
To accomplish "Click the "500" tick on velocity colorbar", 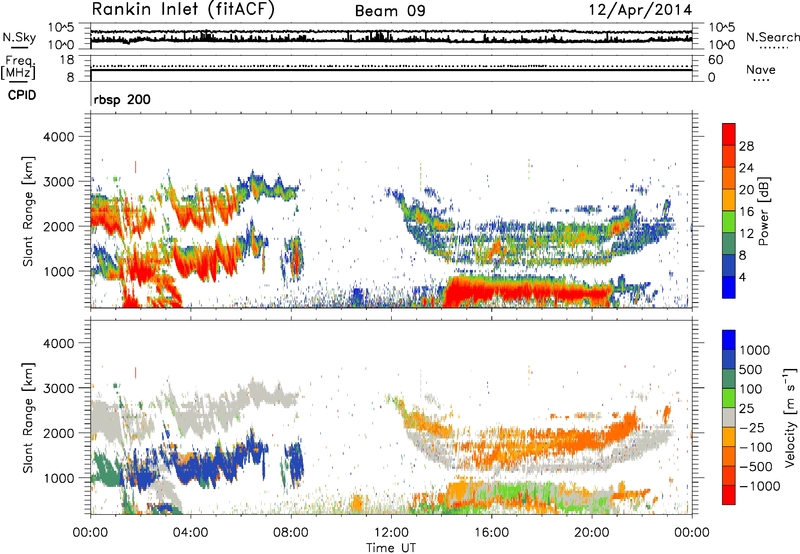I will click(x=751, y=369).
